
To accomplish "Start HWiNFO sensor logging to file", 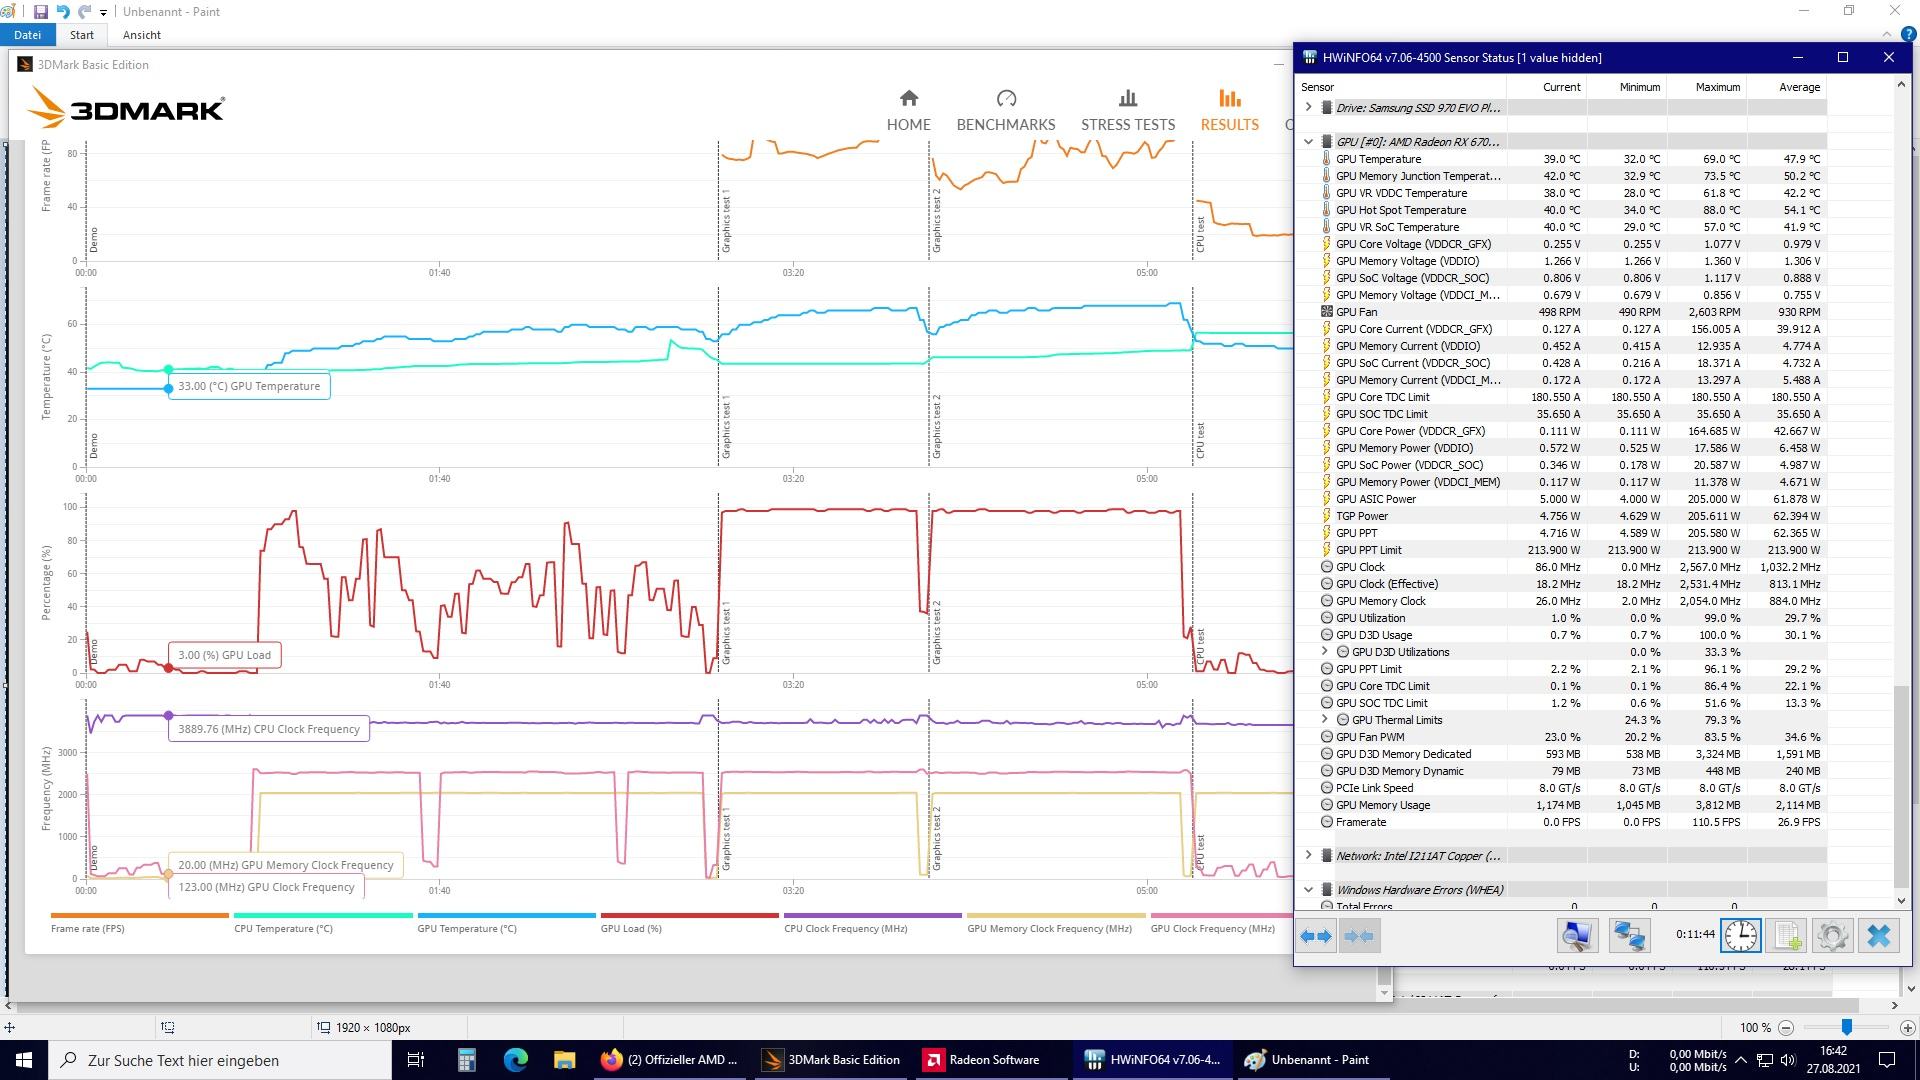I will [x=1787, y=936].
